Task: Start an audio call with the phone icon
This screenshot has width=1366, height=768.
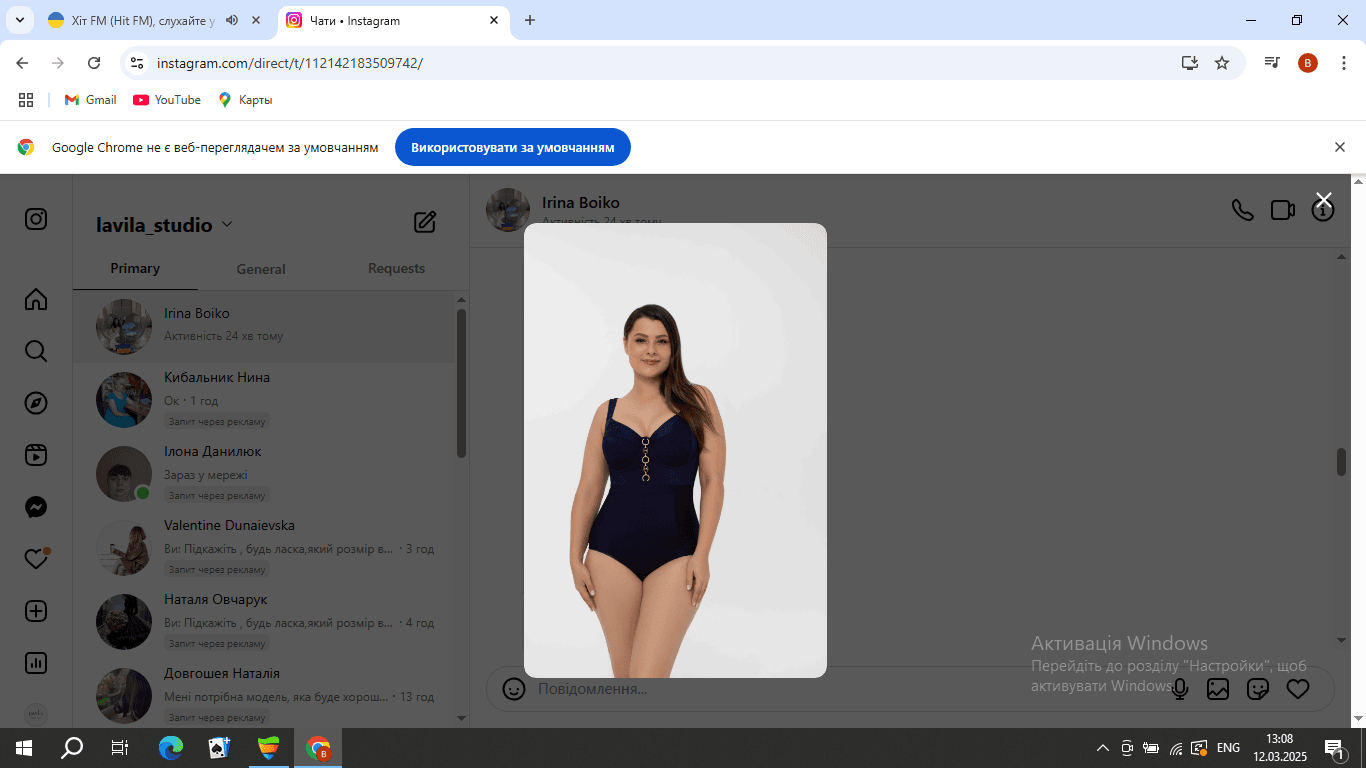Action: 1242,210
